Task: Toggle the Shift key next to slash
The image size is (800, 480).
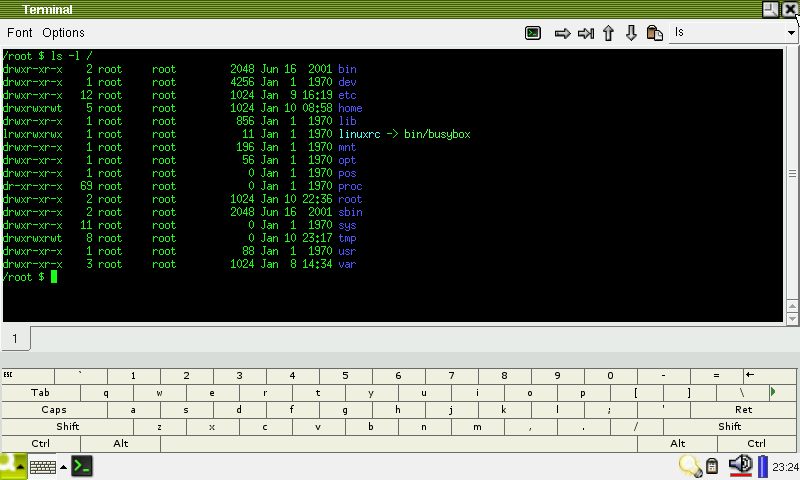Action: pyautogui.click(x=730, y=426)
